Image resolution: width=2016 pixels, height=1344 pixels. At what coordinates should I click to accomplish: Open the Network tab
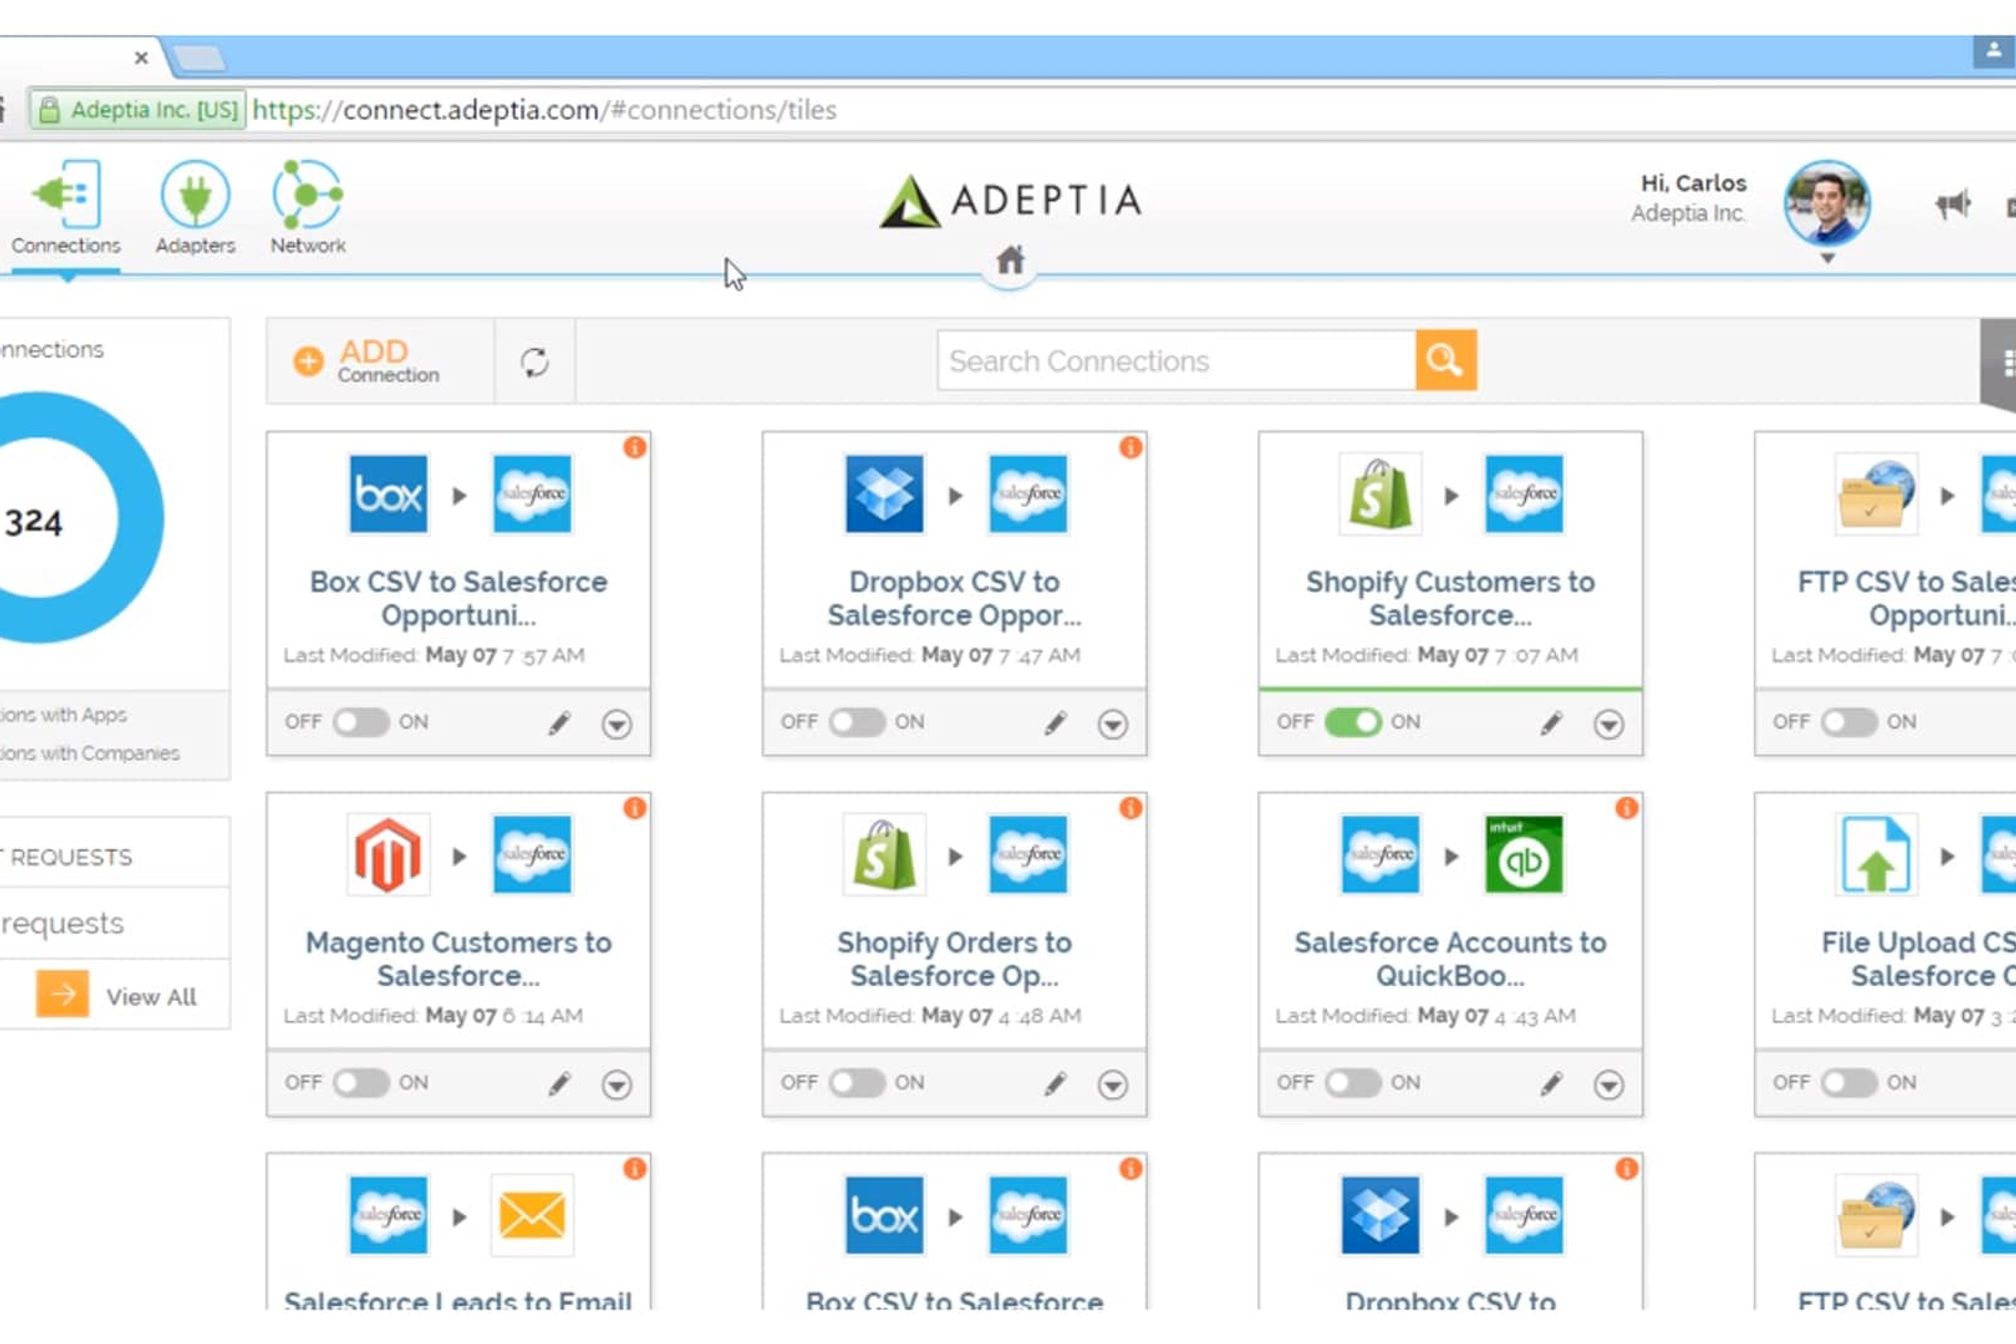tap(307, 207)
